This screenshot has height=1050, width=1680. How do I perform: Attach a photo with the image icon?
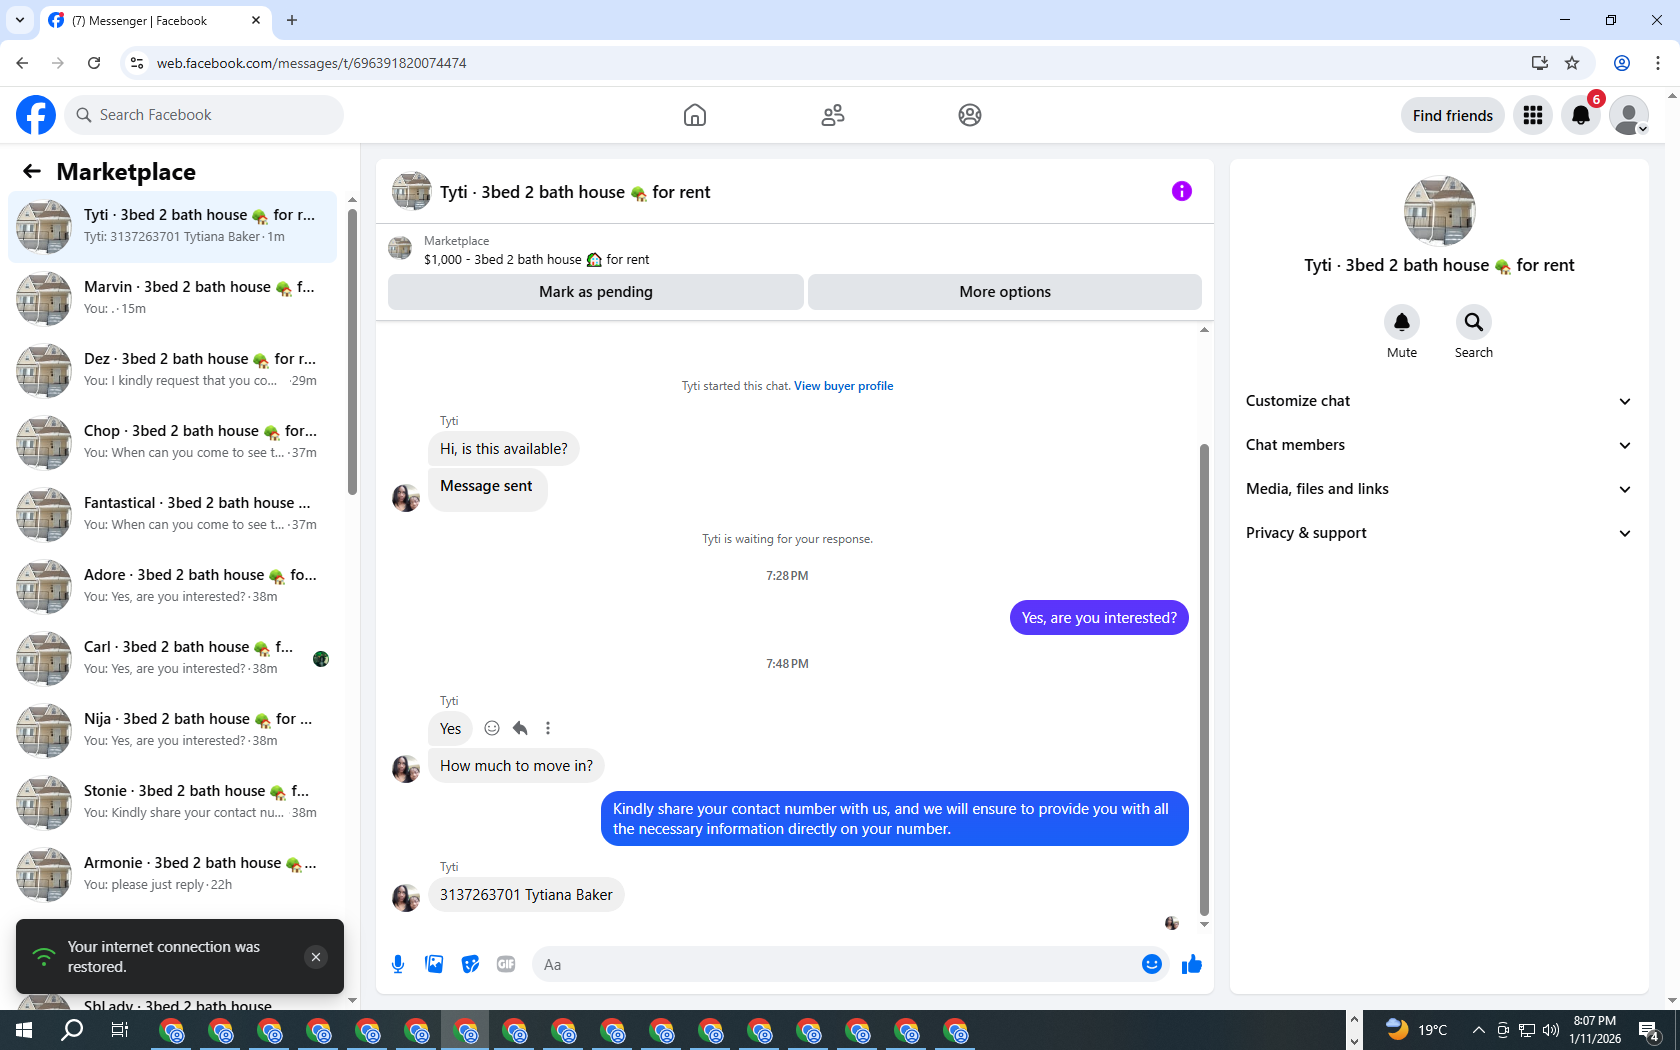pyautogui.click(x=434, y=964)
